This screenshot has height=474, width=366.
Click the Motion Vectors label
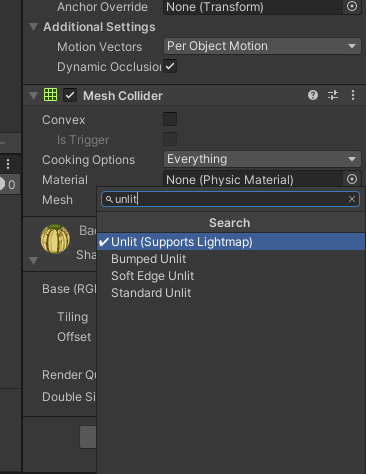(100, 47)
